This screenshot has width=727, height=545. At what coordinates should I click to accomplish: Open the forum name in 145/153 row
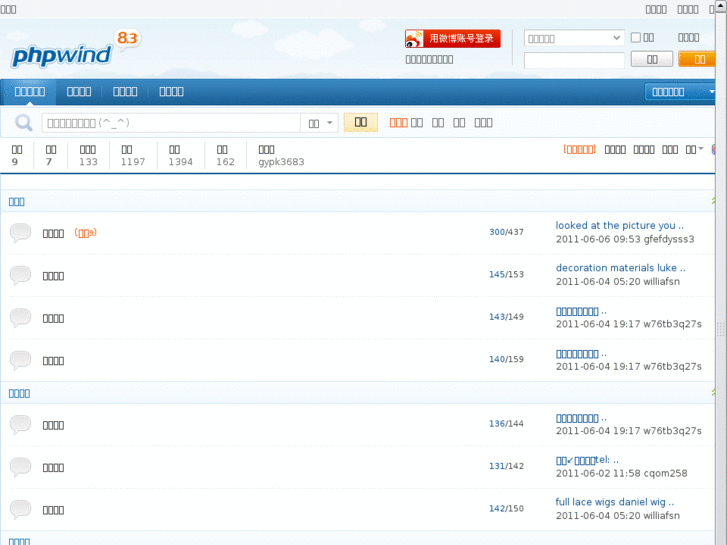tap(53, 276)
